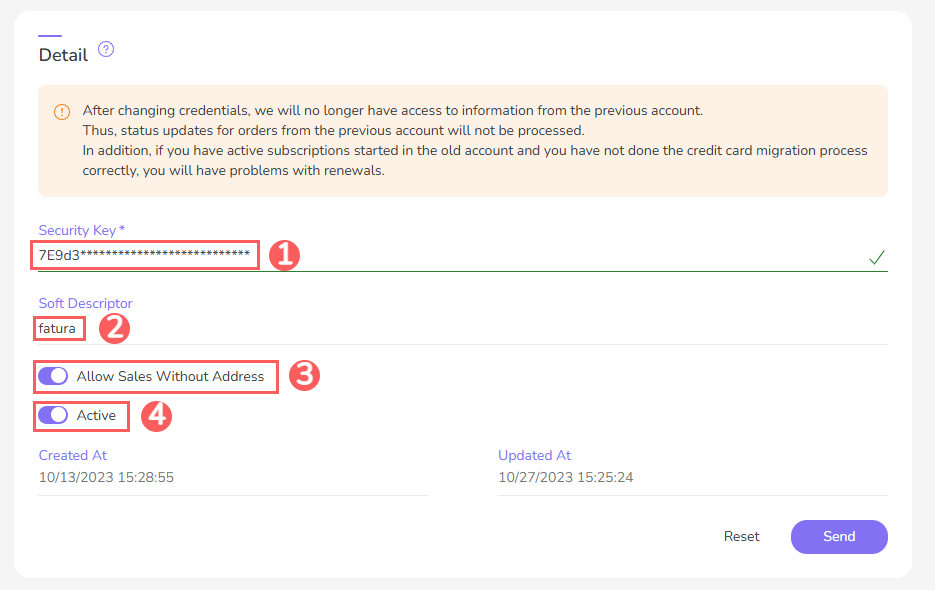
Task: Click the Updated At timestamp
Action: [566, 477]
